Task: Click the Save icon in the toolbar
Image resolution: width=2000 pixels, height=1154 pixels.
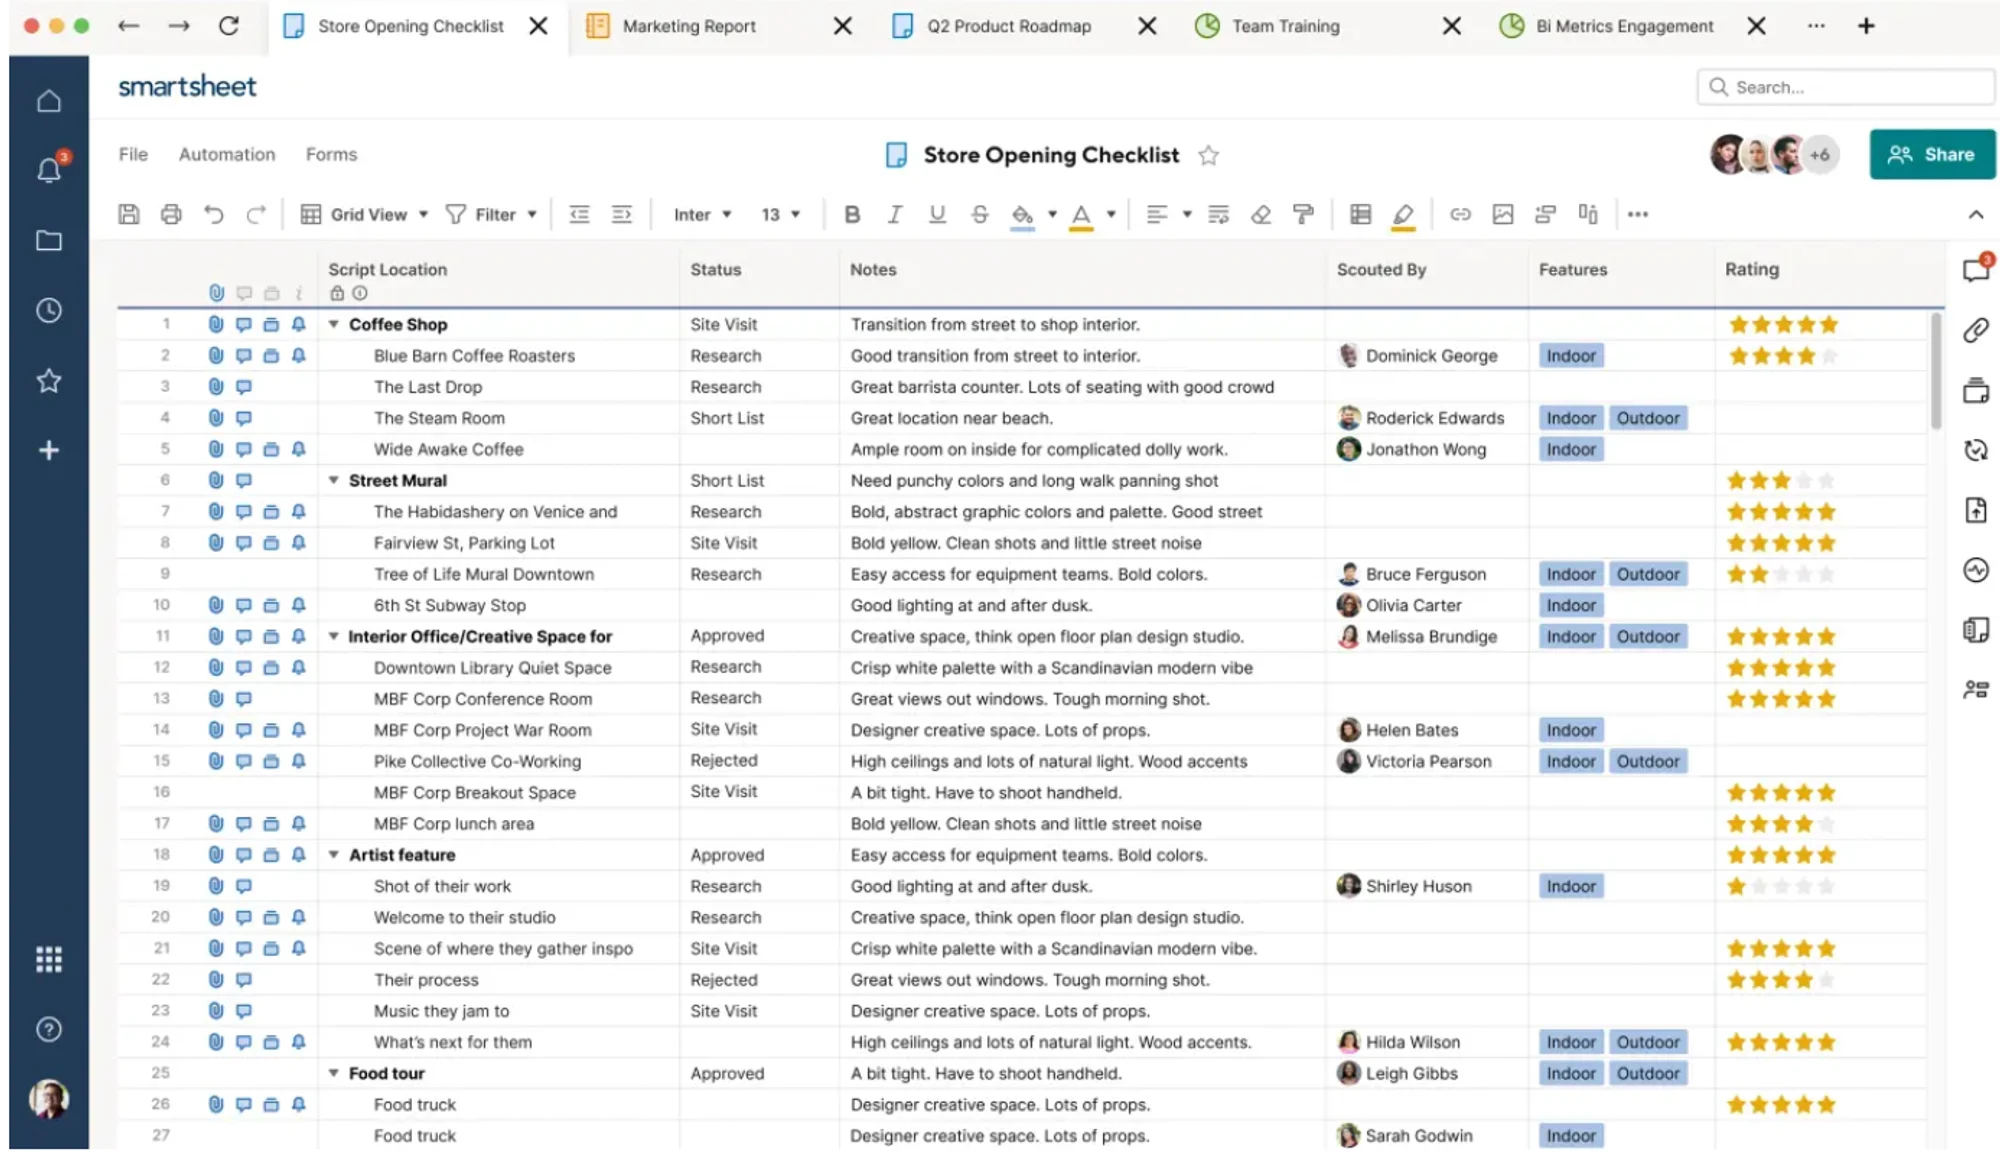Action: [x=128, y=213]
